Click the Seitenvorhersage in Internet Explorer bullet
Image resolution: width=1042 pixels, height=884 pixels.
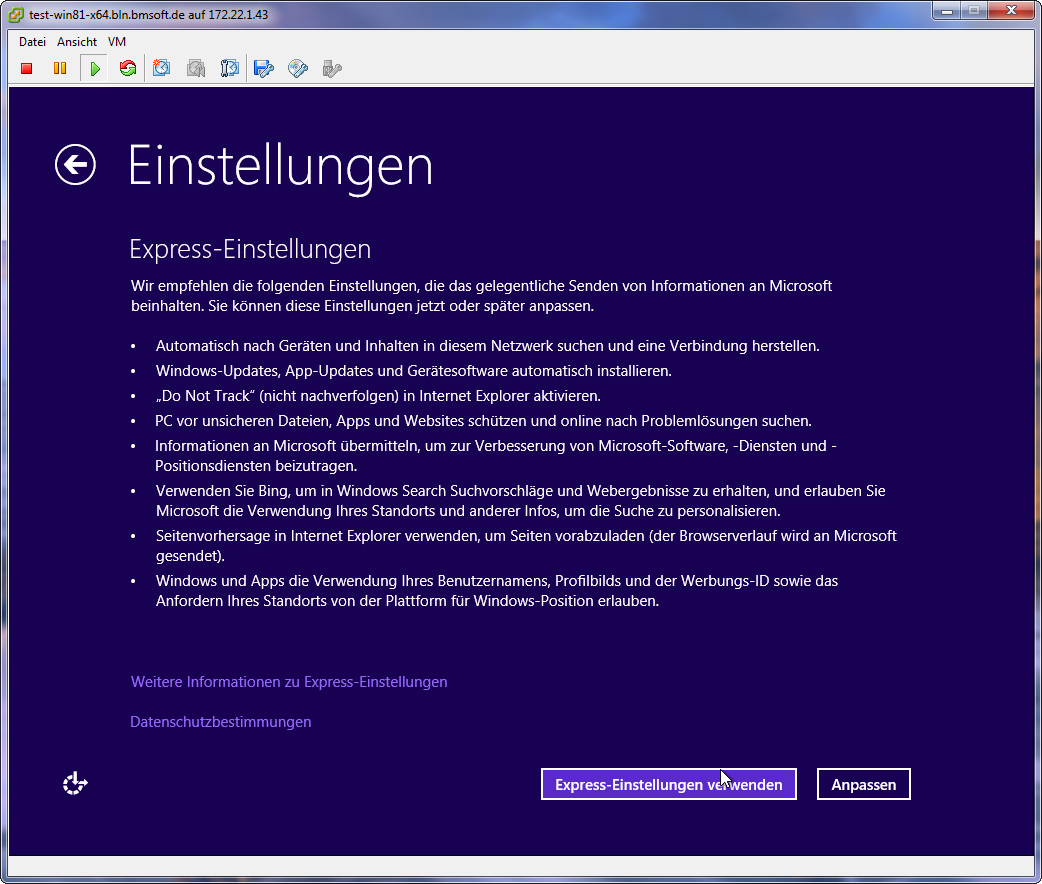pyautogui.click(x=526, y=546)
